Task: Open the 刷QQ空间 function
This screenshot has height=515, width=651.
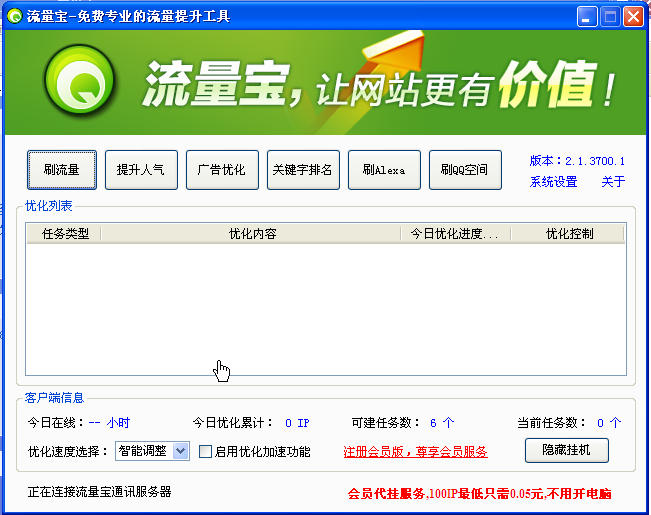Action: (465, 170)
